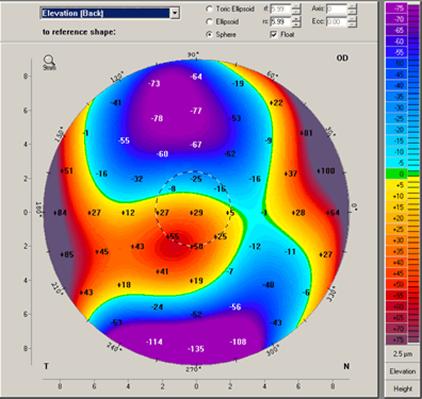422x399 pixels.
Task: Open the Elevation (Back) map type dropdown
Action: coord(110,13)
